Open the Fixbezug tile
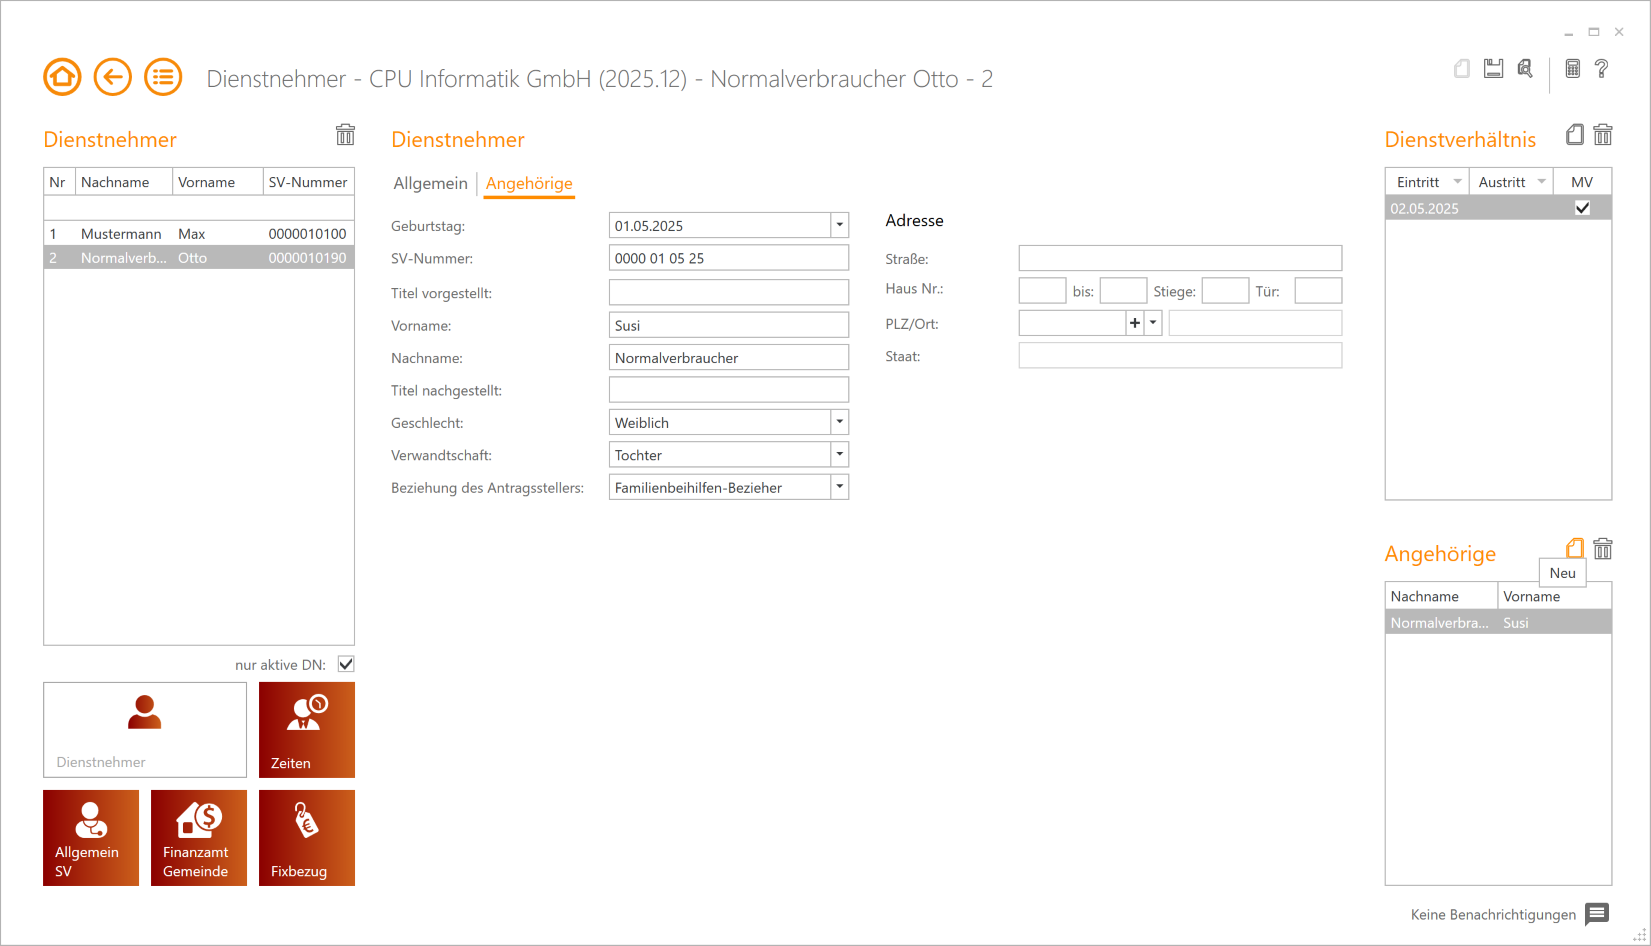 pos(307,838)
